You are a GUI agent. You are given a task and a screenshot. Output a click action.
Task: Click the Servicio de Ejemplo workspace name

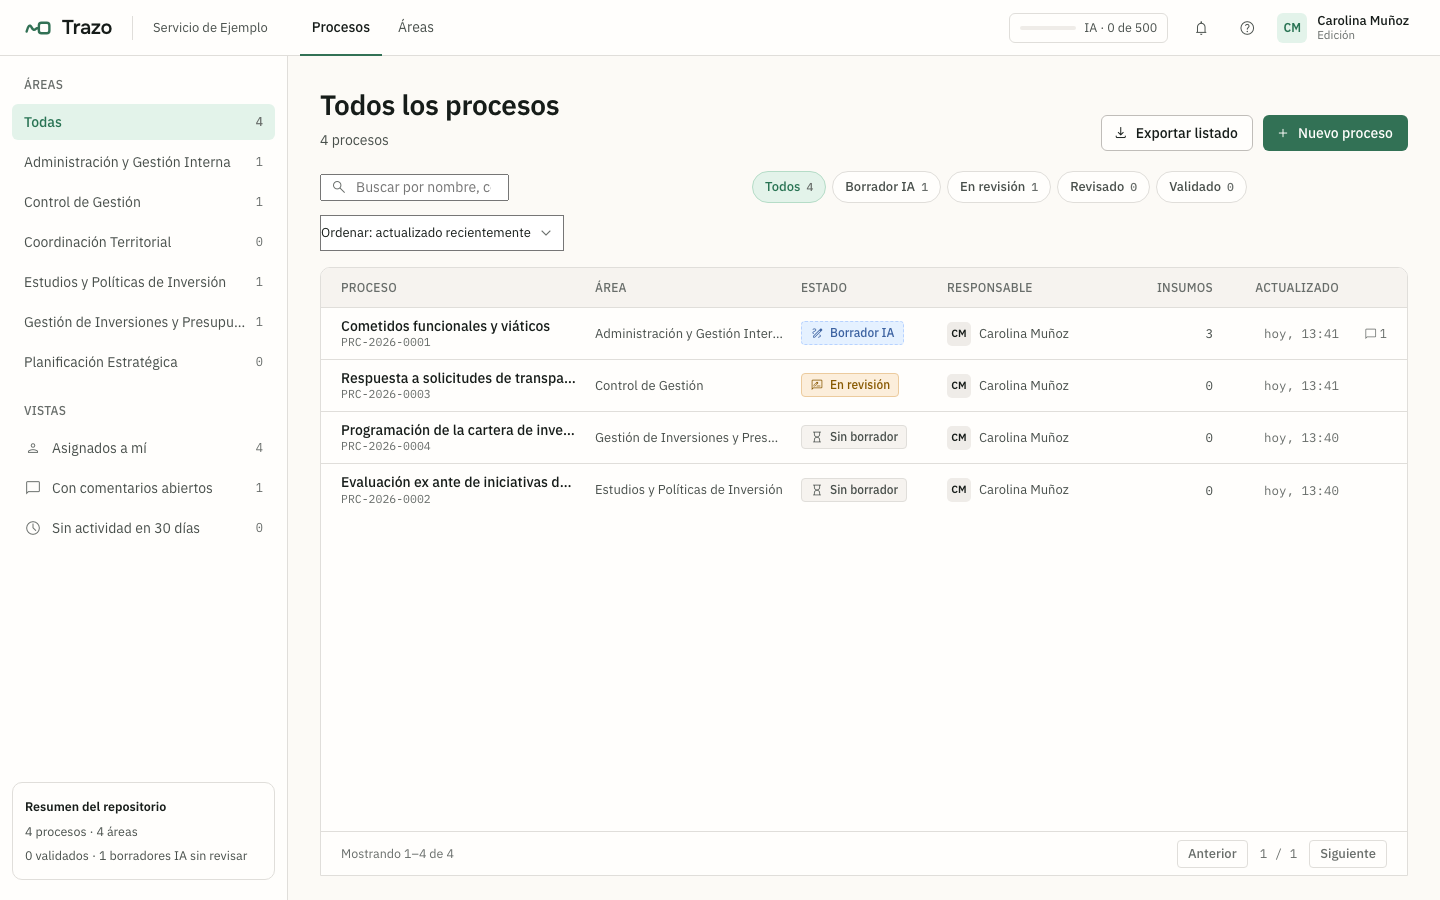pyautogui.click(x=210, y=28)
